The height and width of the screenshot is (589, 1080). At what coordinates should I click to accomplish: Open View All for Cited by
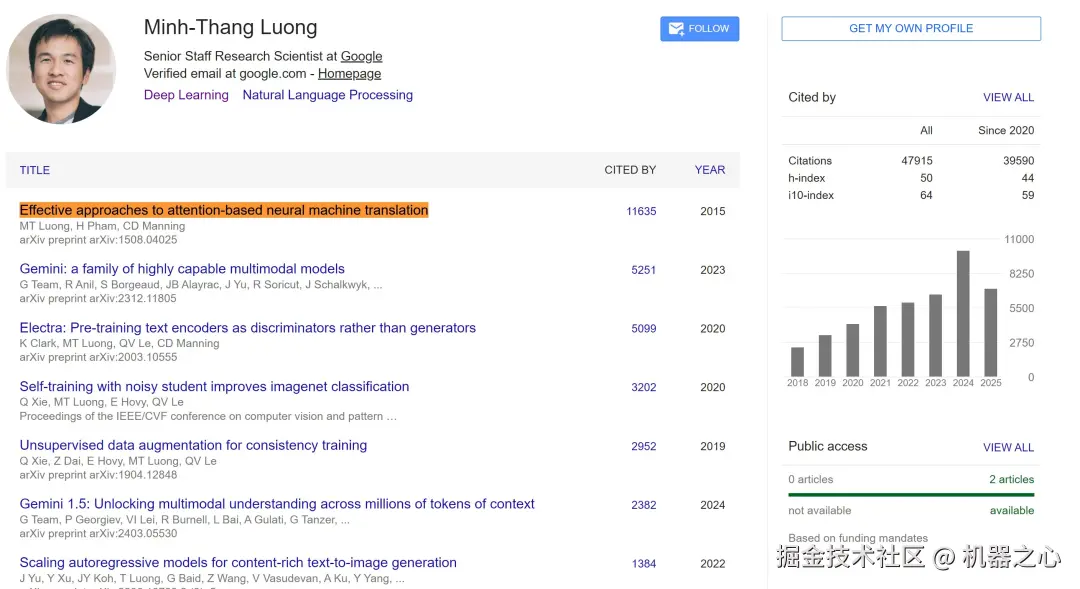pos(1008,97)
